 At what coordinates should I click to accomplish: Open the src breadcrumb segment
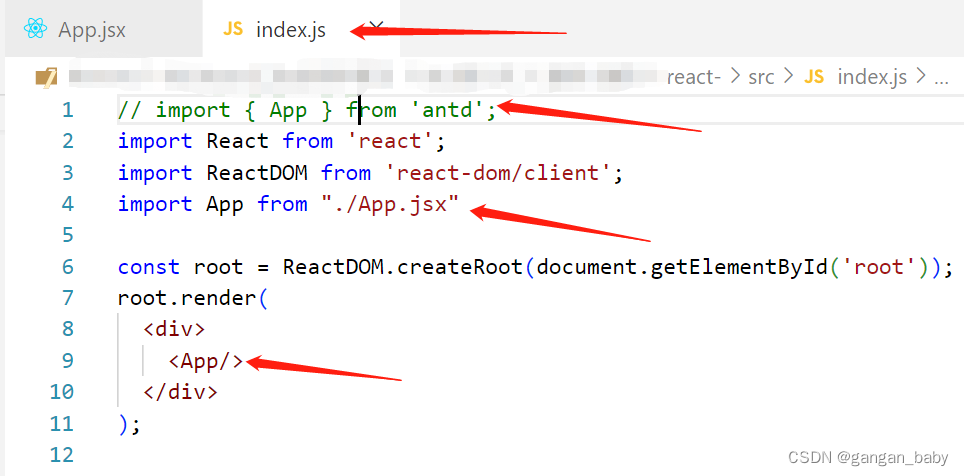tap(761, 77)
